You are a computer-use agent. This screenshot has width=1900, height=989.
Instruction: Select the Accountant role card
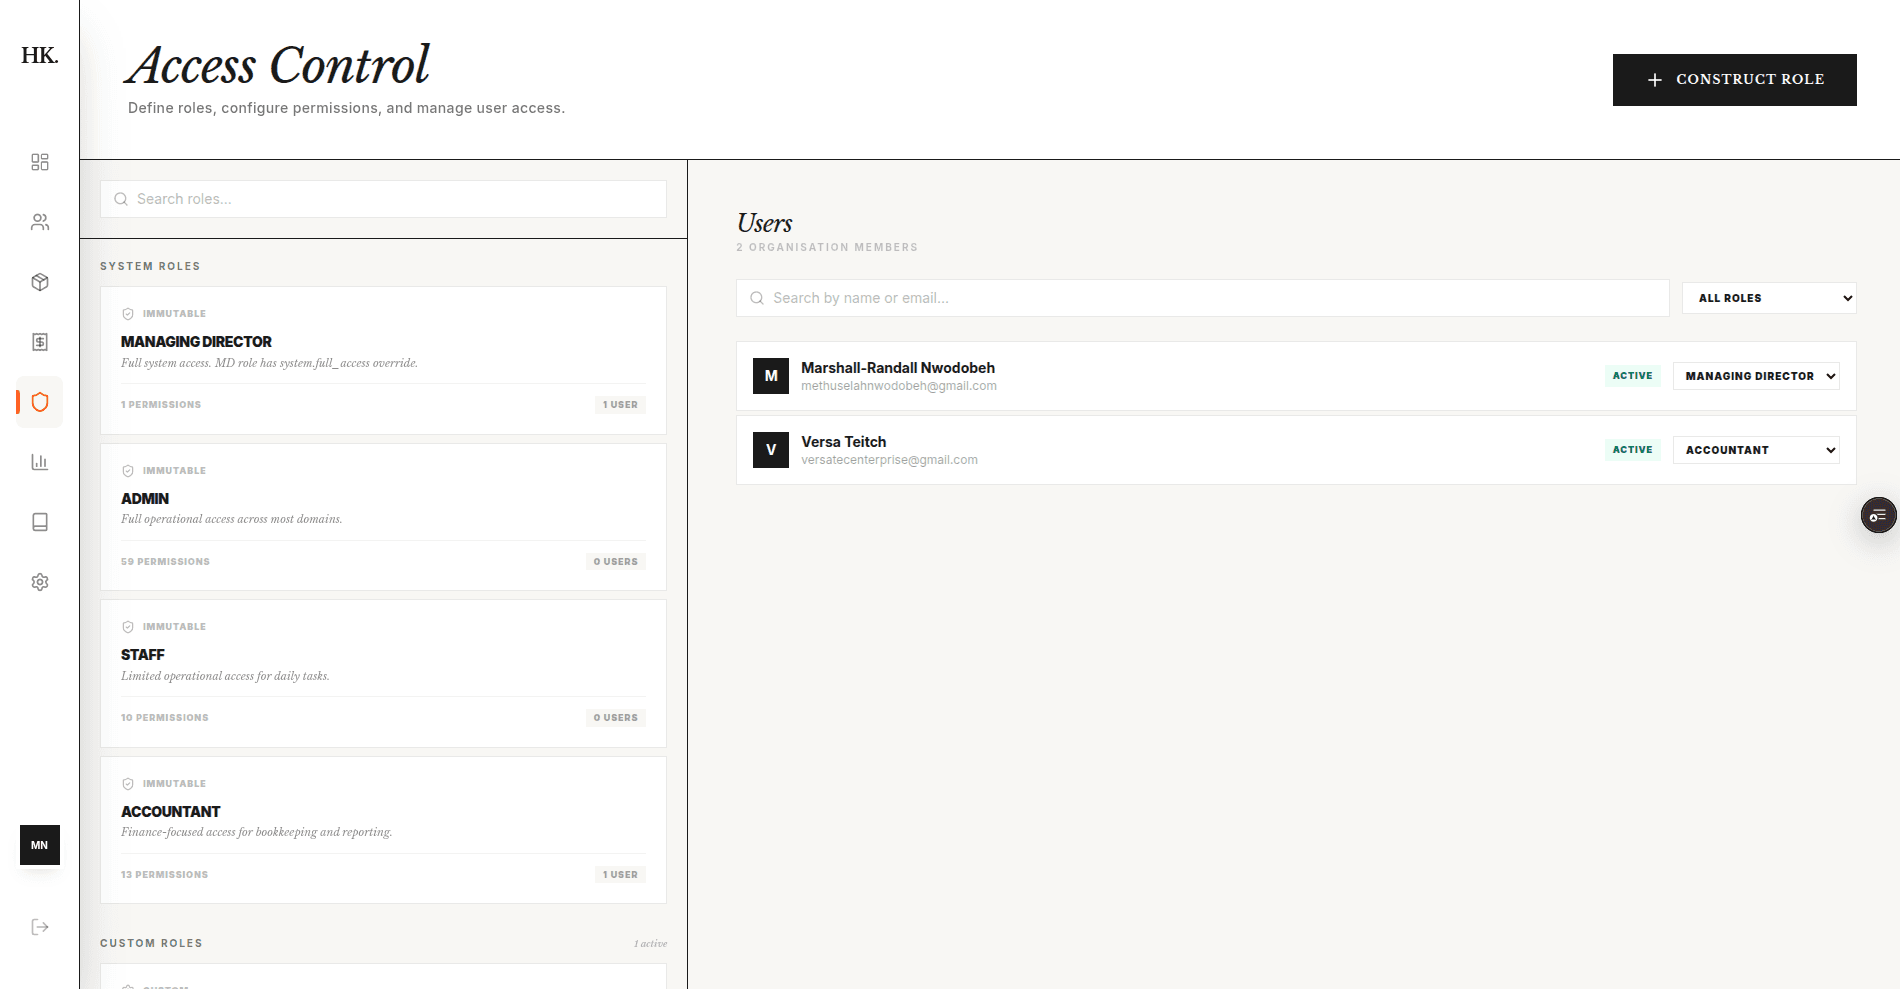coord(383,830)
